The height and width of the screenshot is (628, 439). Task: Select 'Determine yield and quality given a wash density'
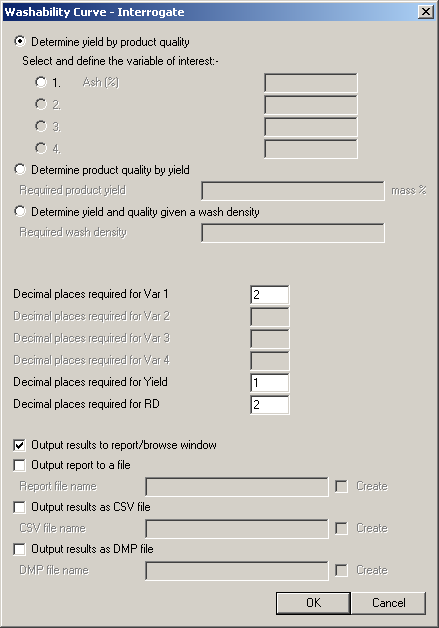[20, 211]
